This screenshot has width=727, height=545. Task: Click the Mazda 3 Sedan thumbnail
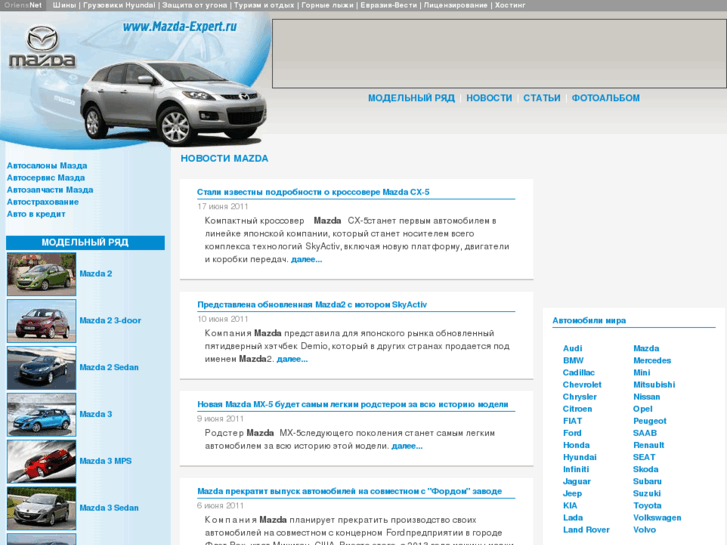41,508
